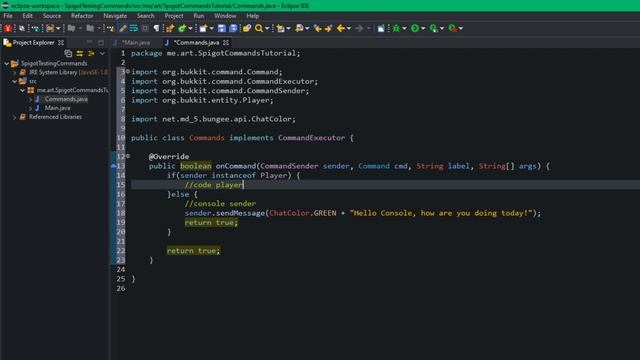Viewport: 640px width, 360px height.
Task: Click the magnifier Search toolbar icon
Action: point(259,28)
